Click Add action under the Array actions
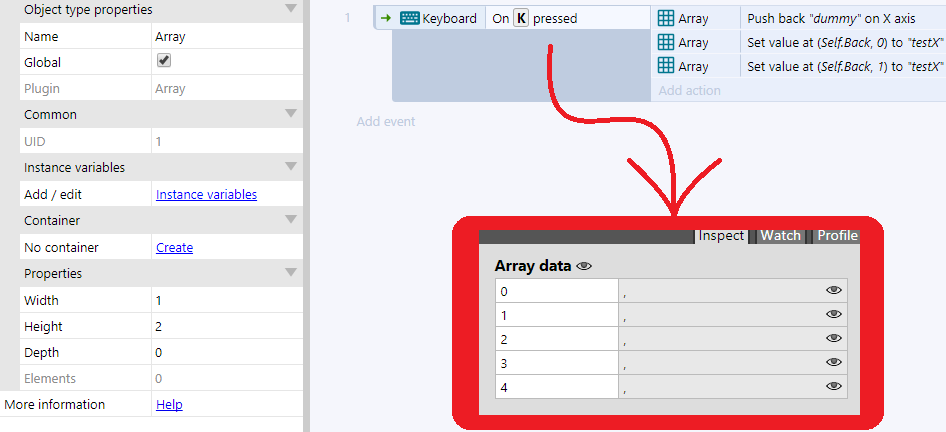Viewport: 946px width, 432px height. pyautogui.click(x=690, y=91)
